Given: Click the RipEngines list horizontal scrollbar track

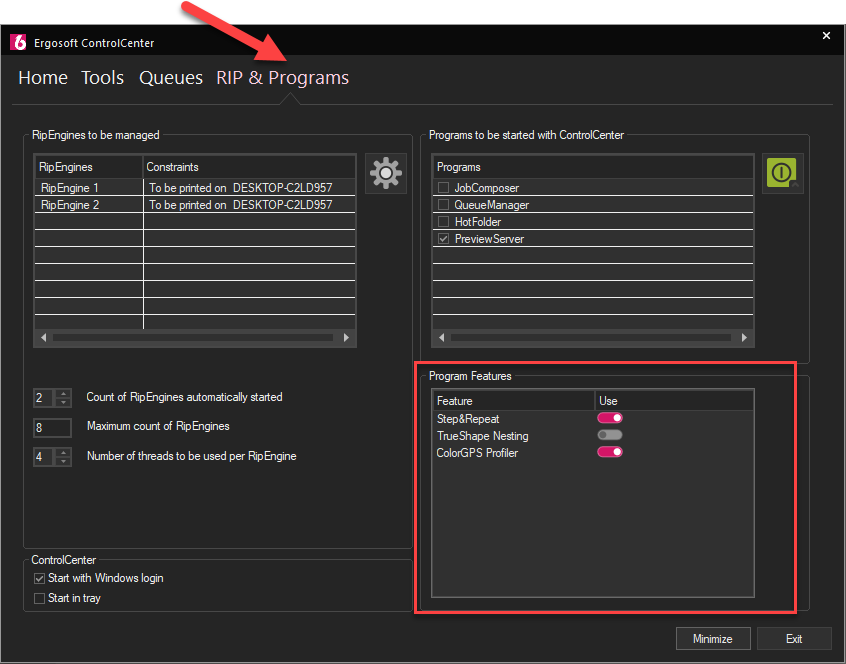Looking at the screenshot, I should pos(194,338).
